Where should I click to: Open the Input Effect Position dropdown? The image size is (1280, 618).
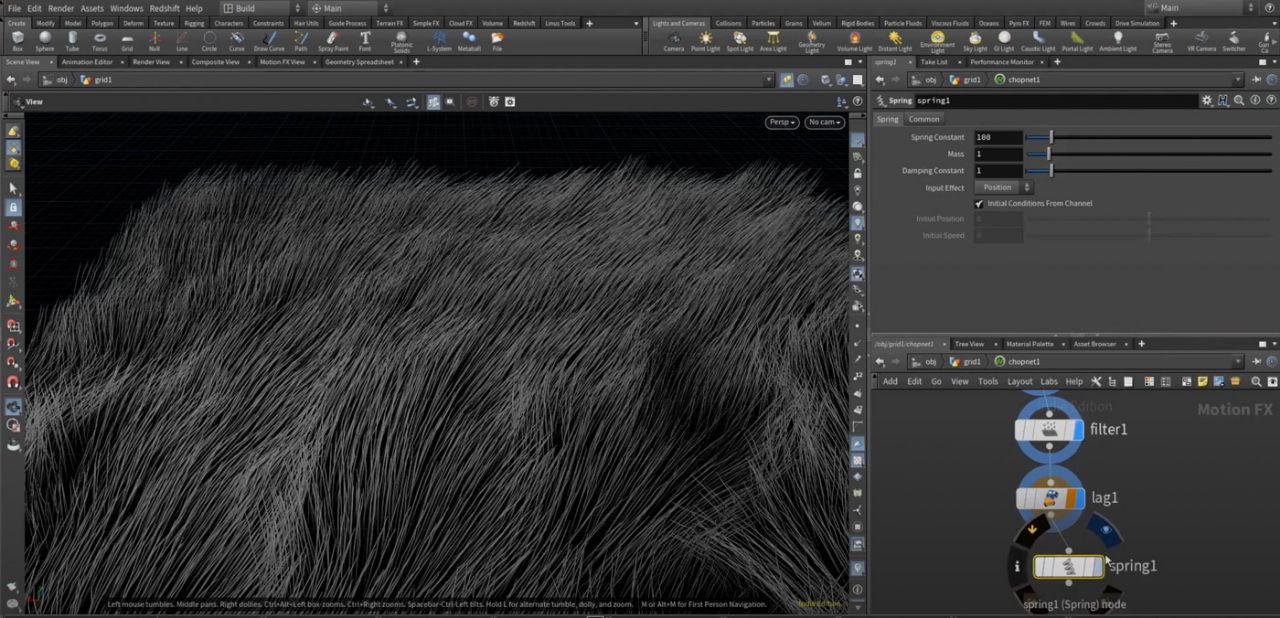1003,187
